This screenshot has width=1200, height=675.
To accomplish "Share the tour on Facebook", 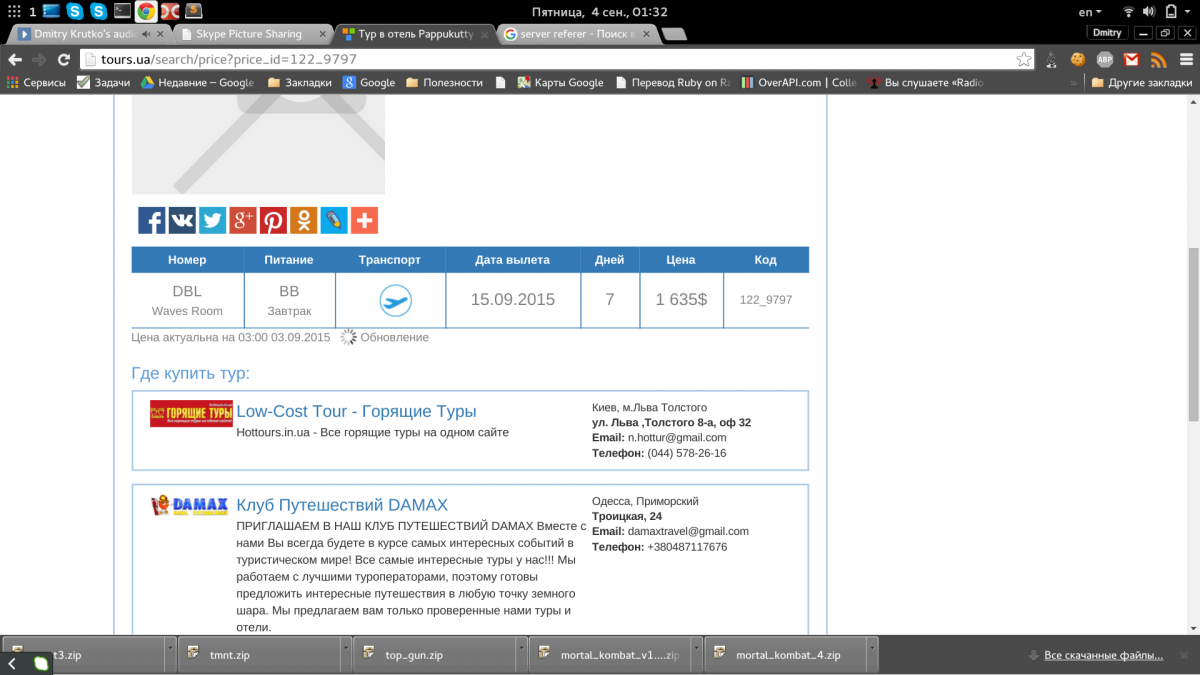I will pyautogui.click(x=152, y=221).
